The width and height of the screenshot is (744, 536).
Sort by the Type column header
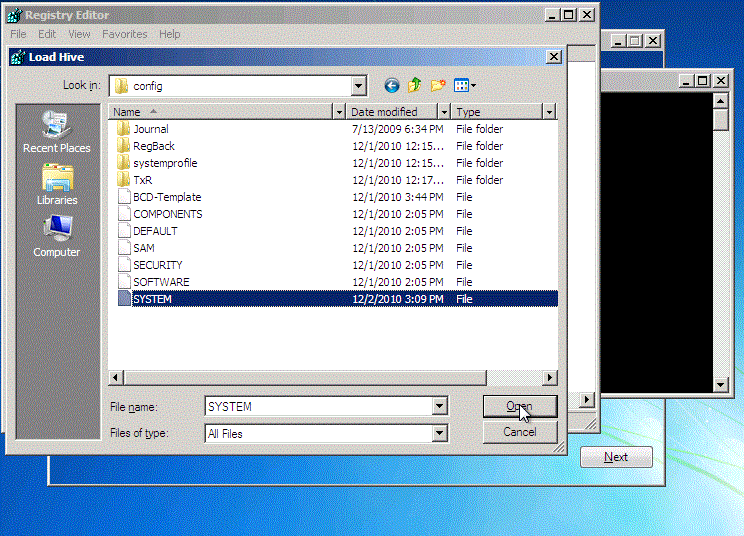497,112
